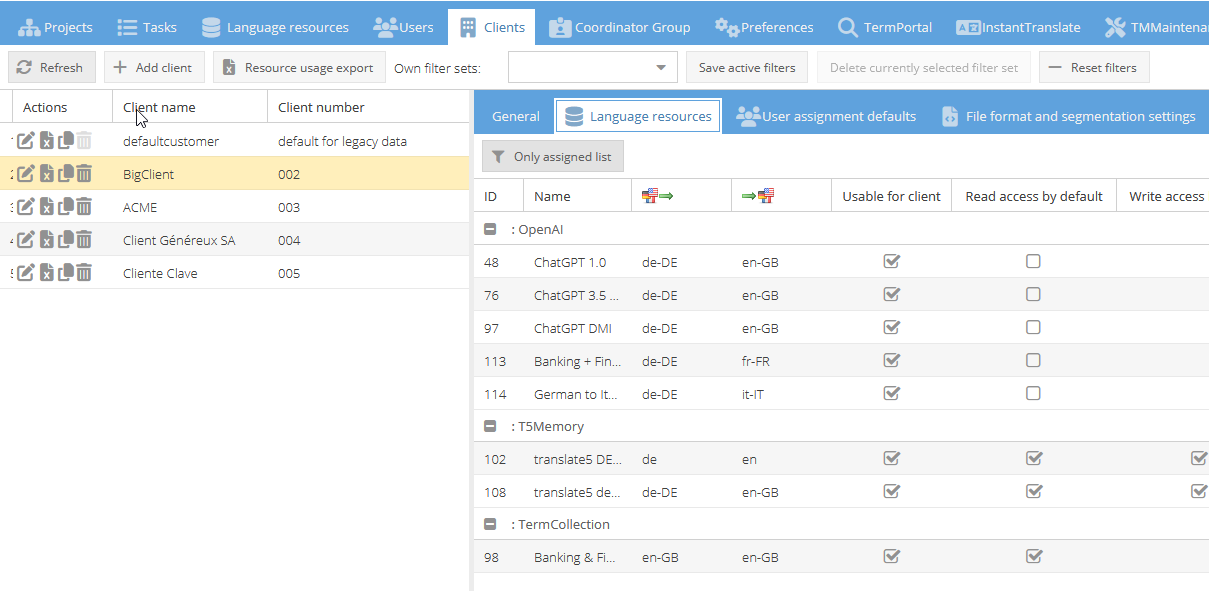Click Resource usage export button
Screen dimensions: 1209x591
tap(299, 68)
